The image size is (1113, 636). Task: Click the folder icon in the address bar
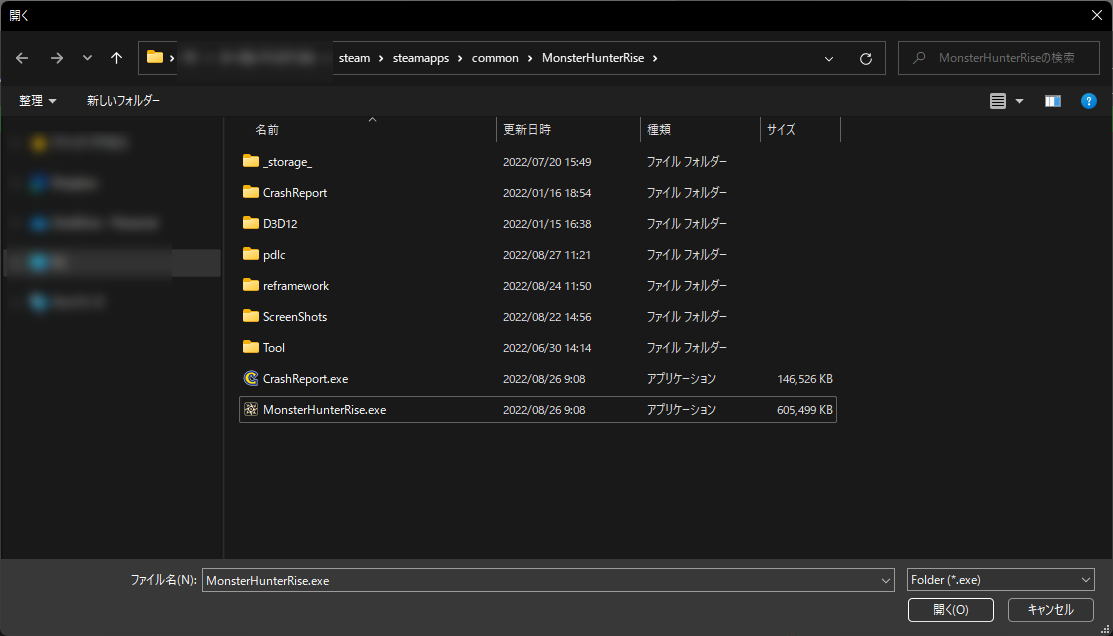[155, 57]
